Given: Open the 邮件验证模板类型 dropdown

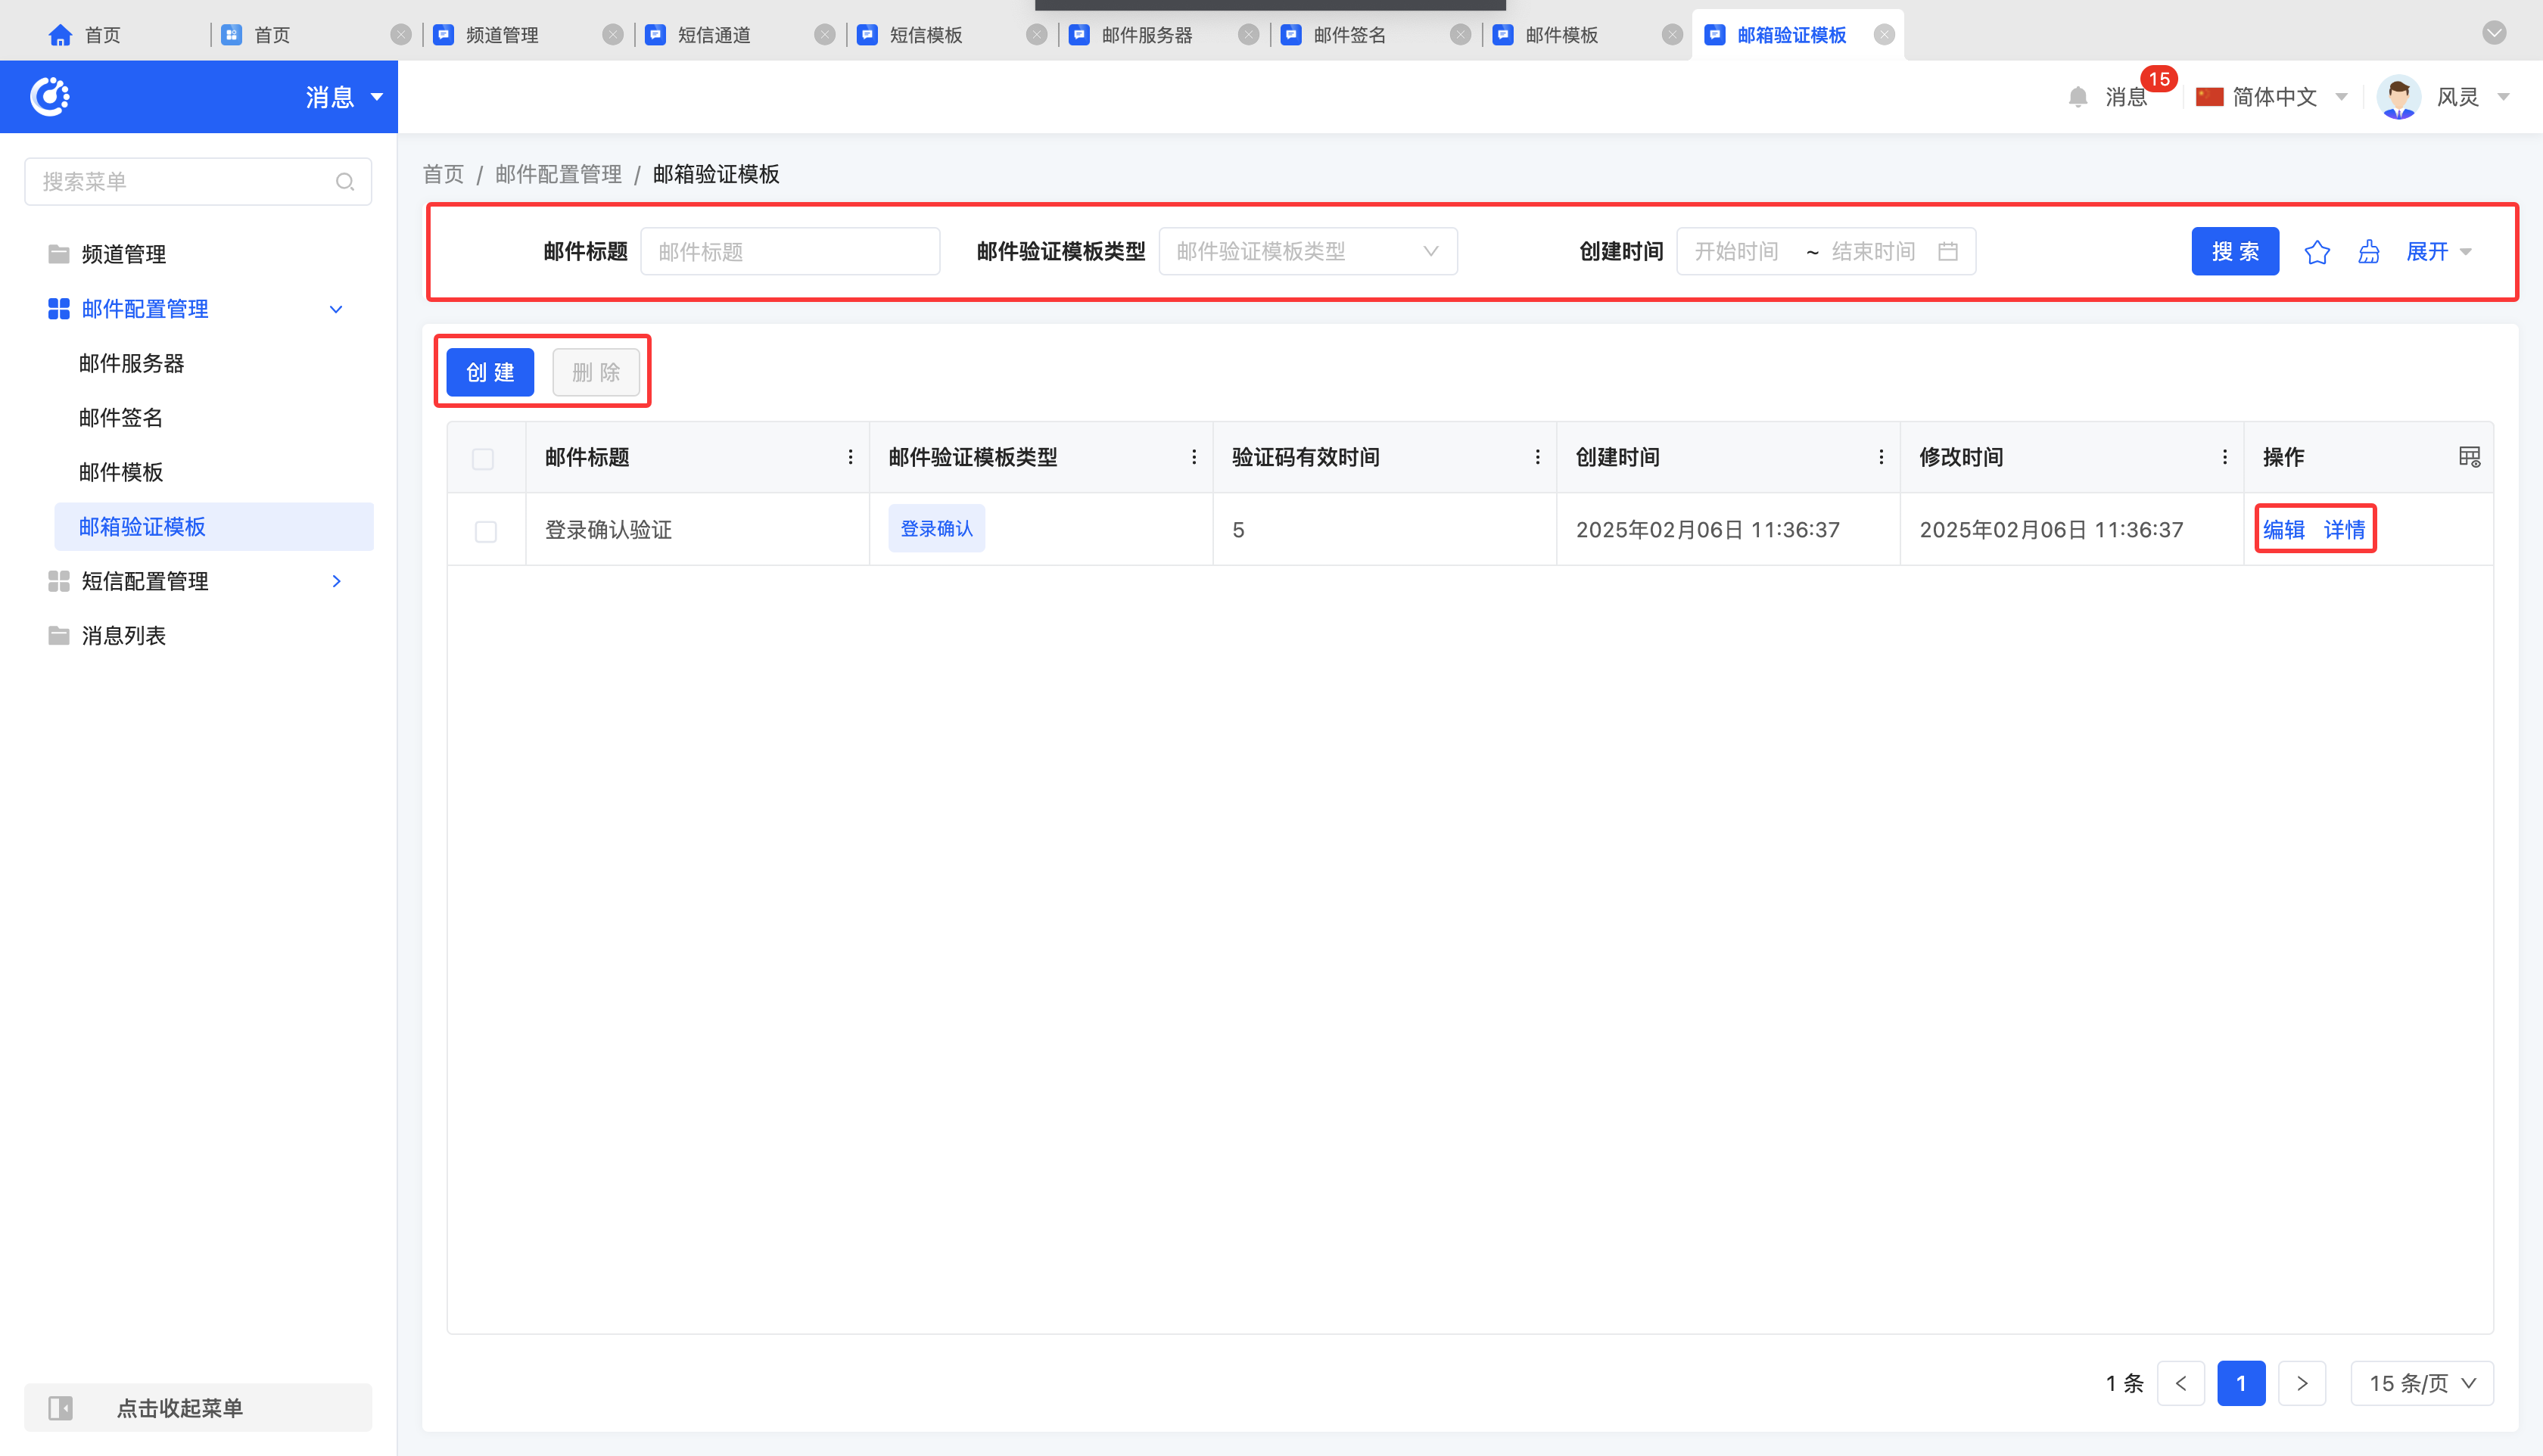Looking at the screenshot, I should tap(1307, 251).
